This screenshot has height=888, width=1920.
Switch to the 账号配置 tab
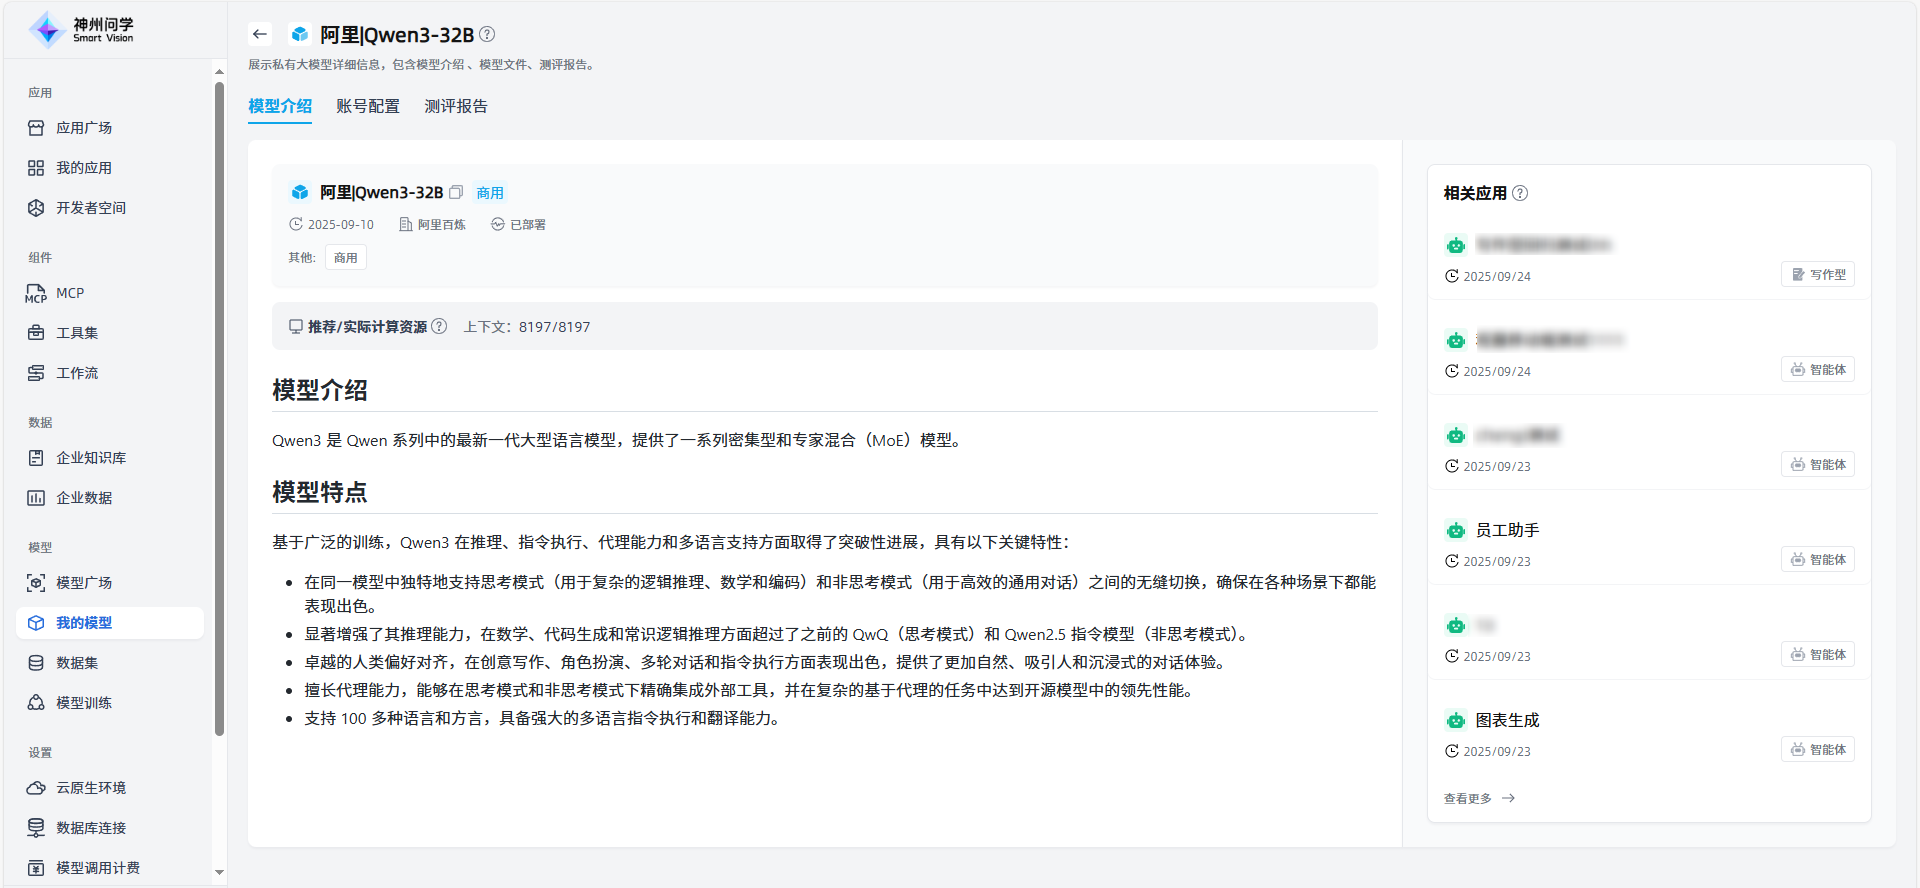point(367,106)
